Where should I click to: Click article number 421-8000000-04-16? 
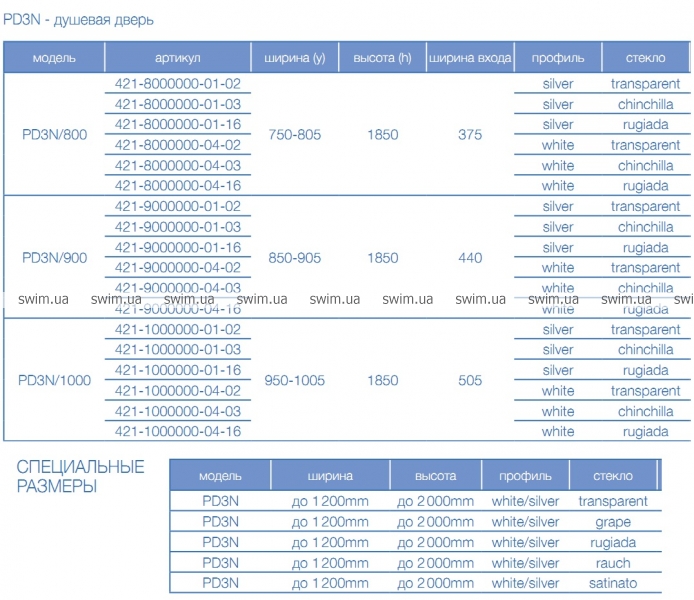point(178,186)
